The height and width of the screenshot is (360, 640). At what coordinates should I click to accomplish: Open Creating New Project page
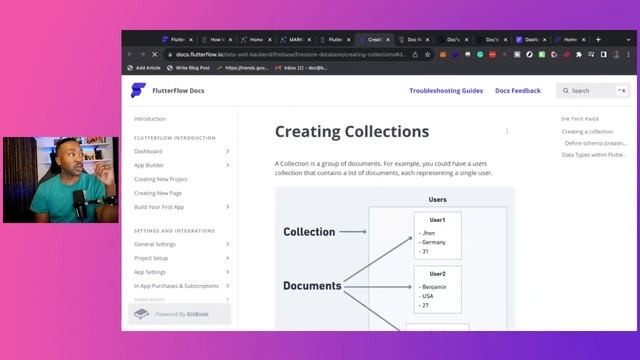pos(160,179)
